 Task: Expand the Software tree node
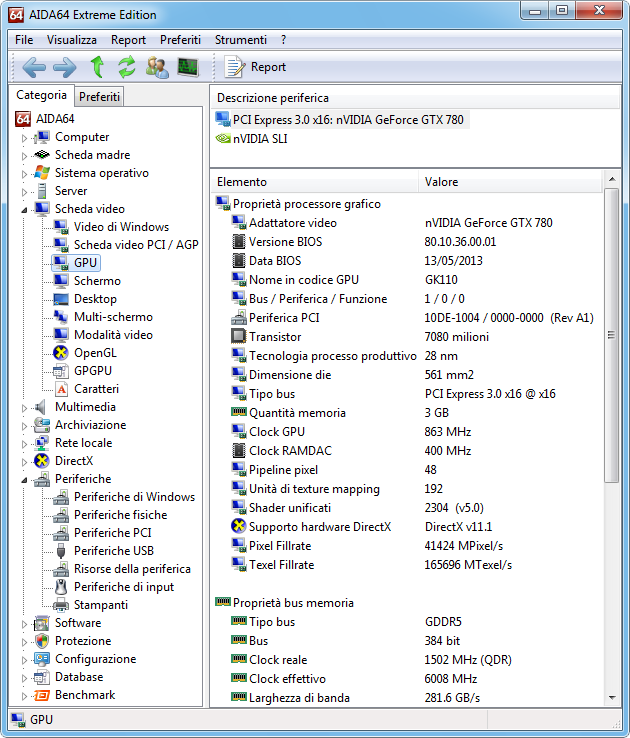point(24,624)
